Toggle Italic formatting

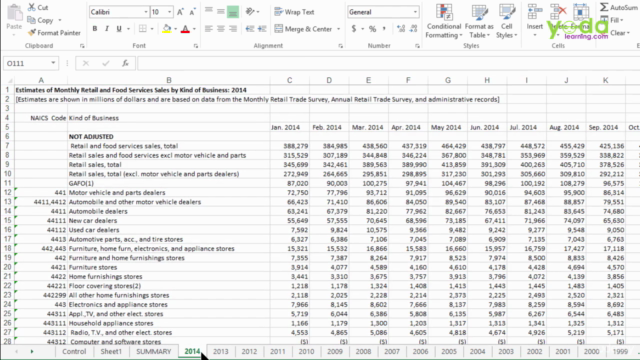point(107,29)
